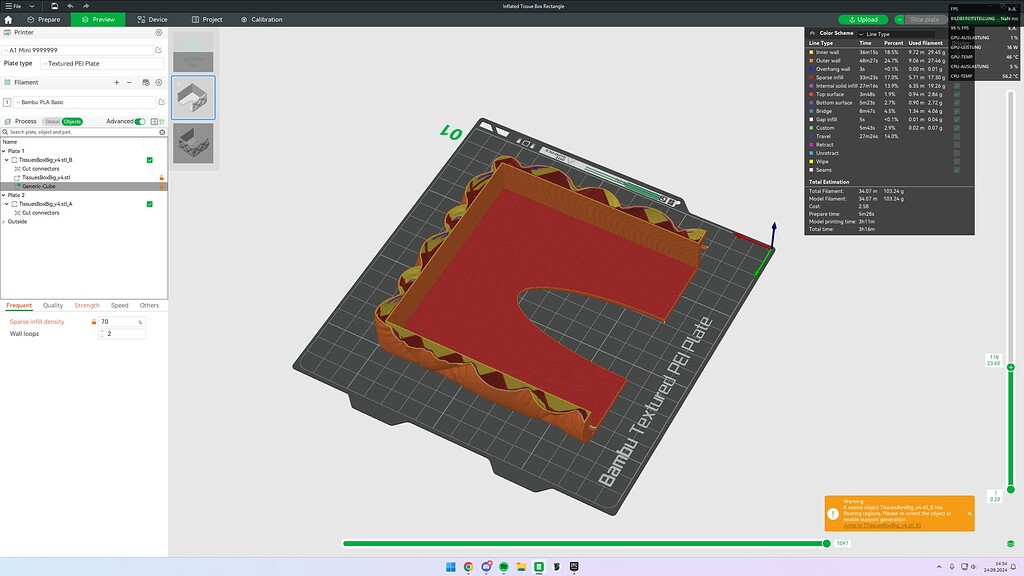Viewport: 1024px width, 576px height.
Task: Select the Plate 2 thumbnail
Action: tap(193, 144)
